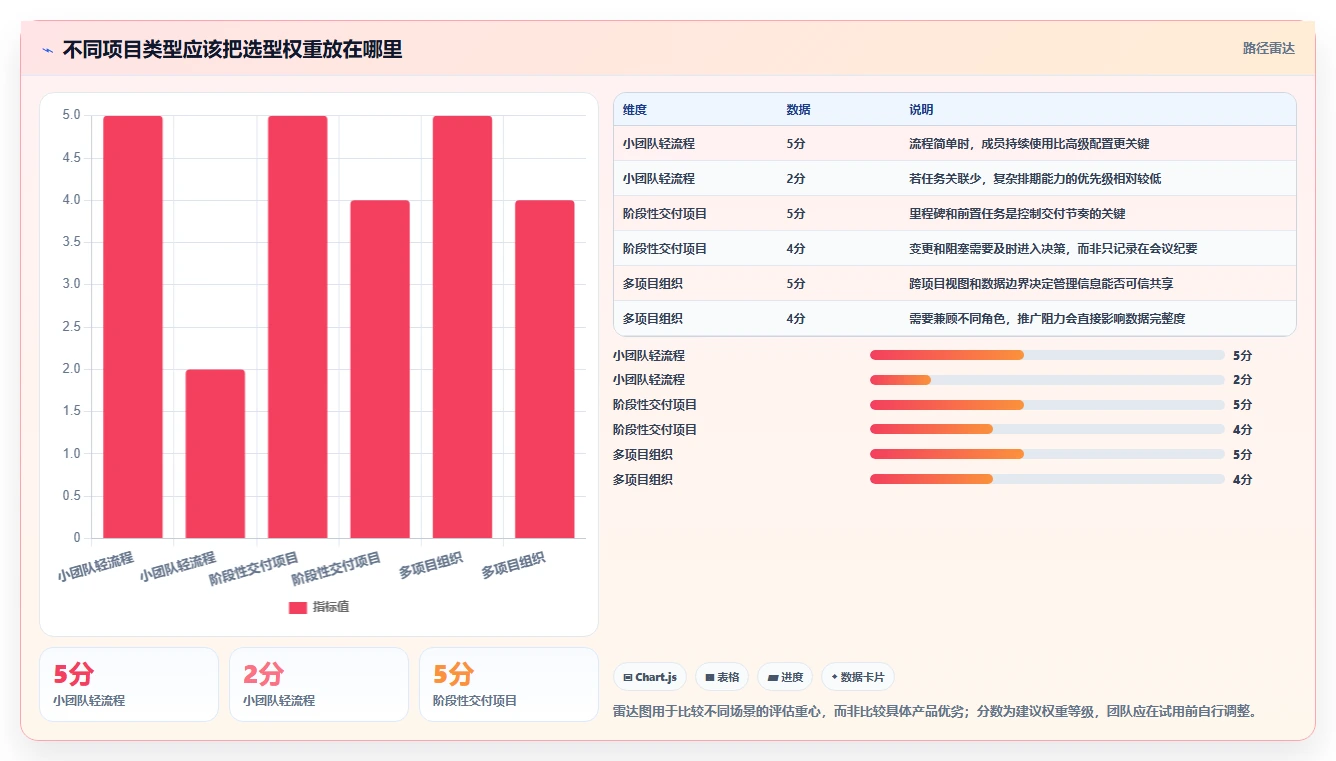1336x761 pixels.
Task: Select the row about 变更和阻塞需要及时进入决策
Action: click(954, 249)
